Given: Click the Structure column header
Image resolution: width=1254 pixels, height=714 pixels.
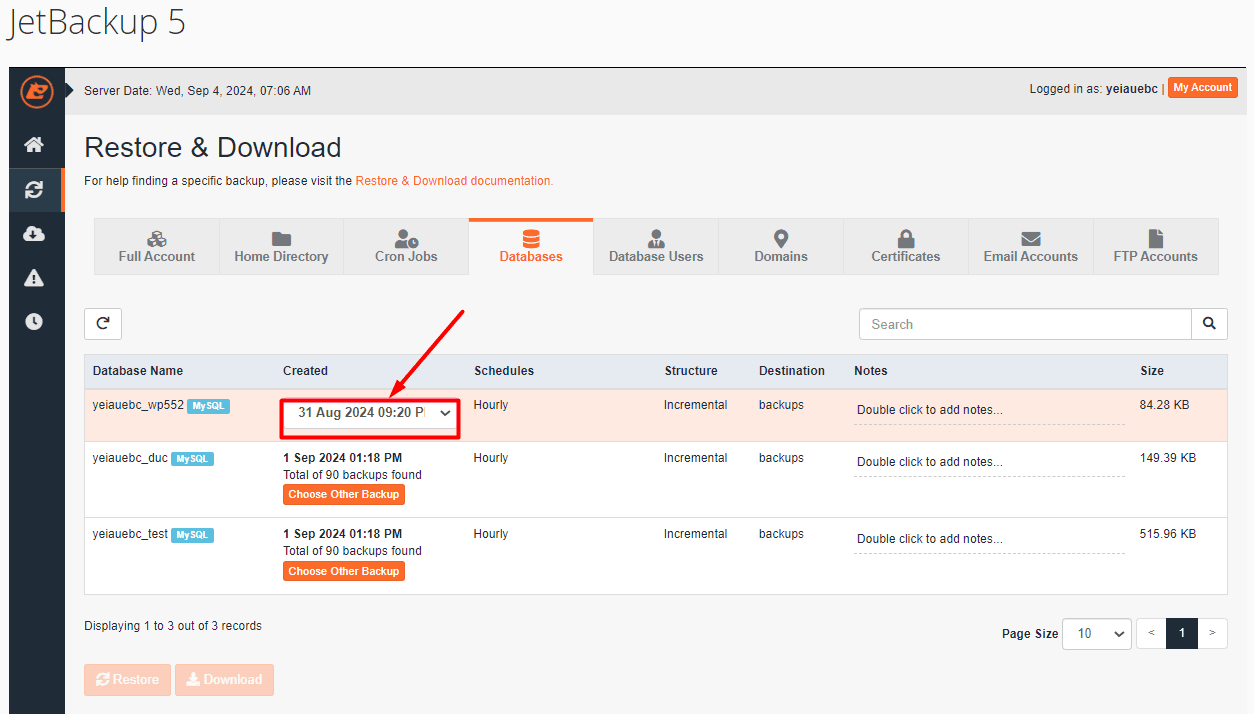Looking at the screenshot, I should coord(691,371).
